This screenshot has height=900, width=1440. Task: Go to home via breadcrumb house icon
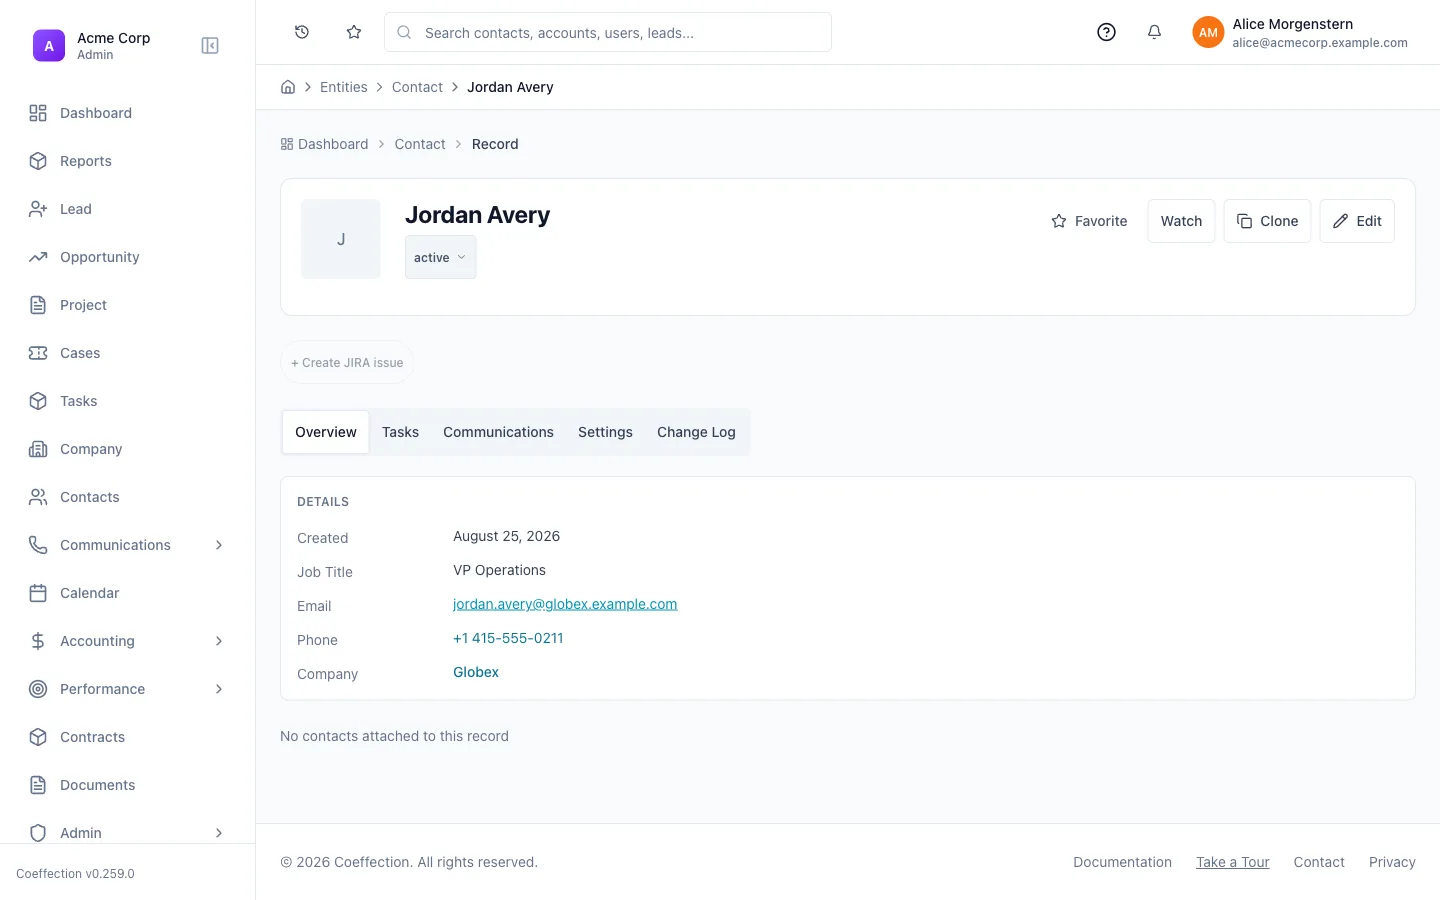288,87
